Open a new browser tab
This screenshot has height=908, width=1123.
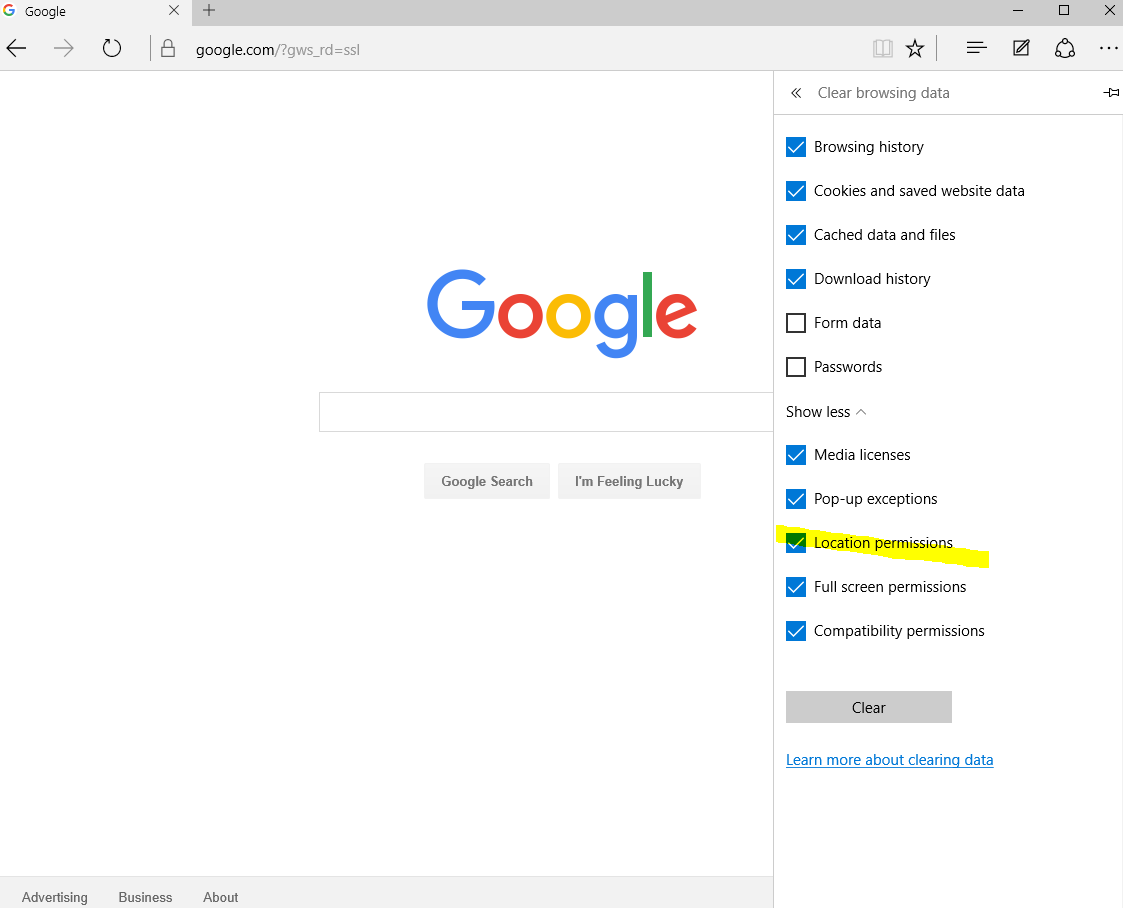tap(208, 11)
